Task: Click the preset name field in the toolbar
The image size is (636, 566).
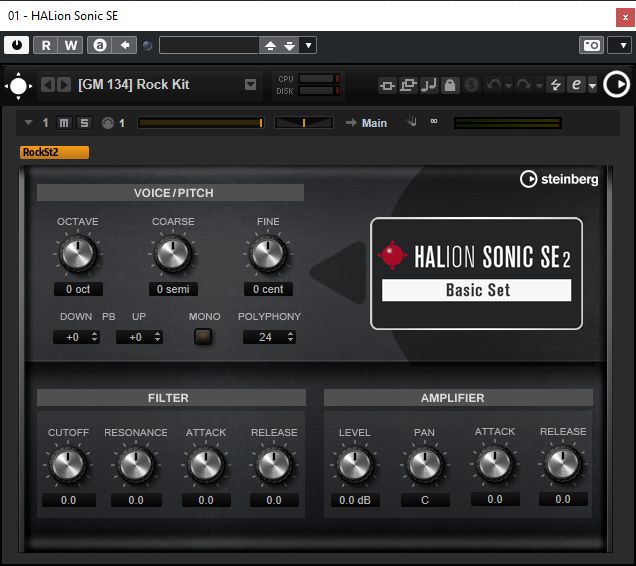Action: 209,45
